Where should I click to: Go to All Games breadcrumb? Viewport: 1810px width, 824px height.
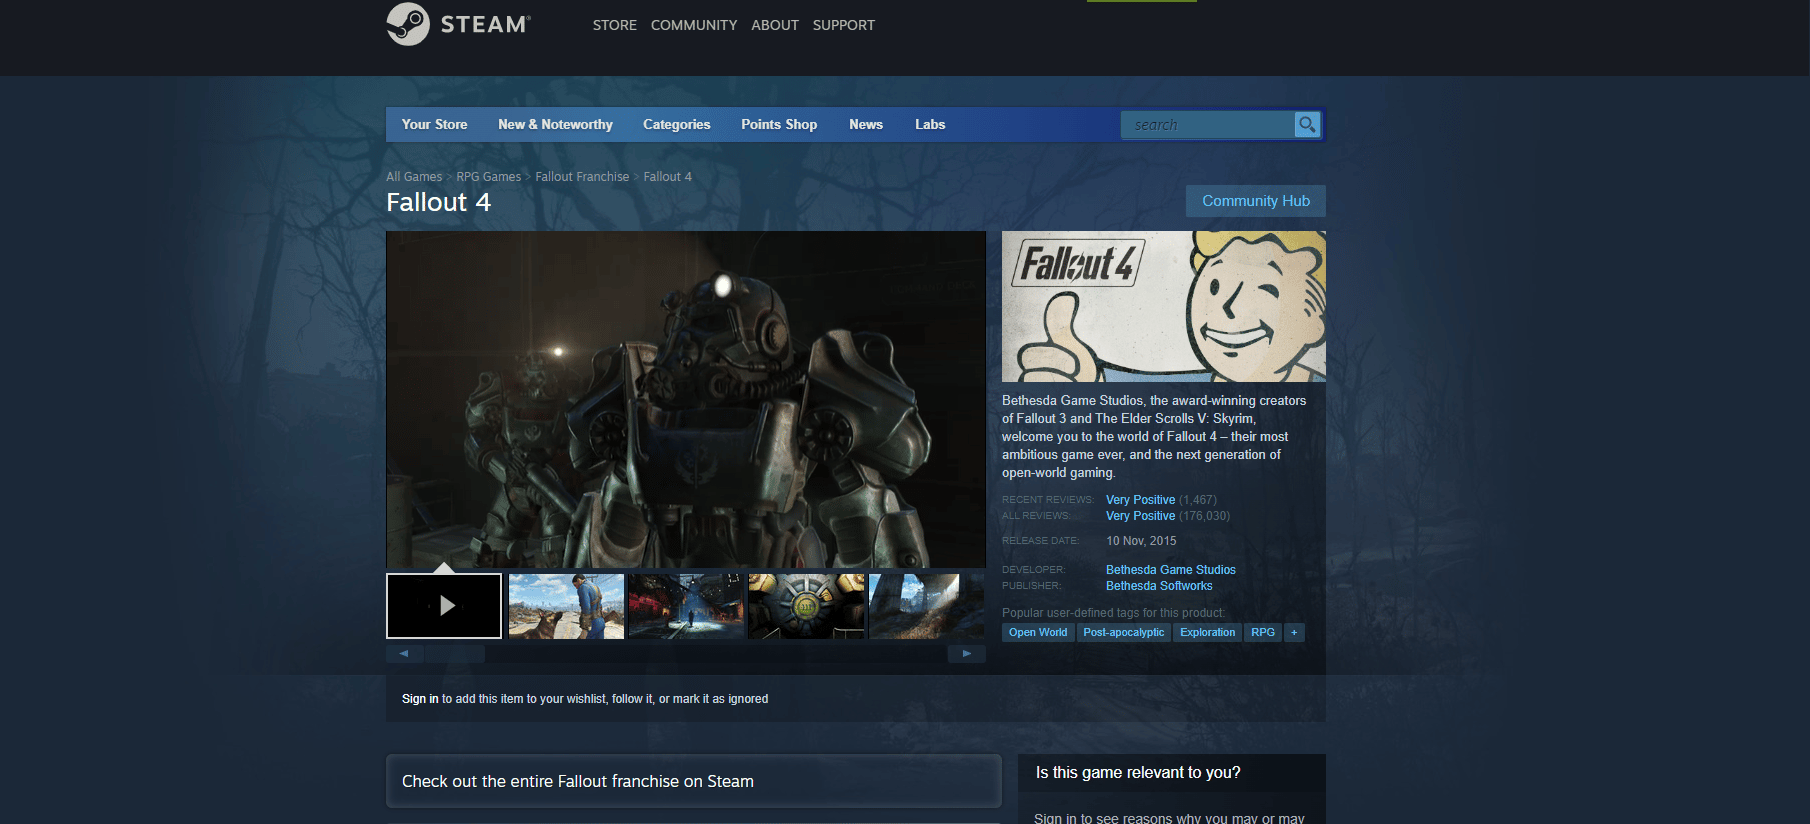[414, 177]
